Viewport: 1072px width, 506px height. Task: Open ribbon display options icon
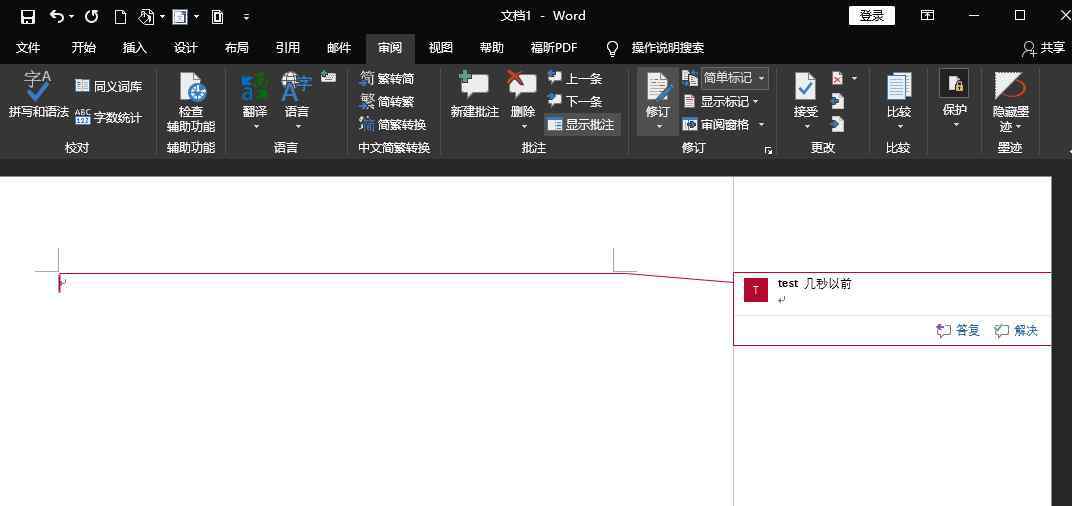point(928,16)
